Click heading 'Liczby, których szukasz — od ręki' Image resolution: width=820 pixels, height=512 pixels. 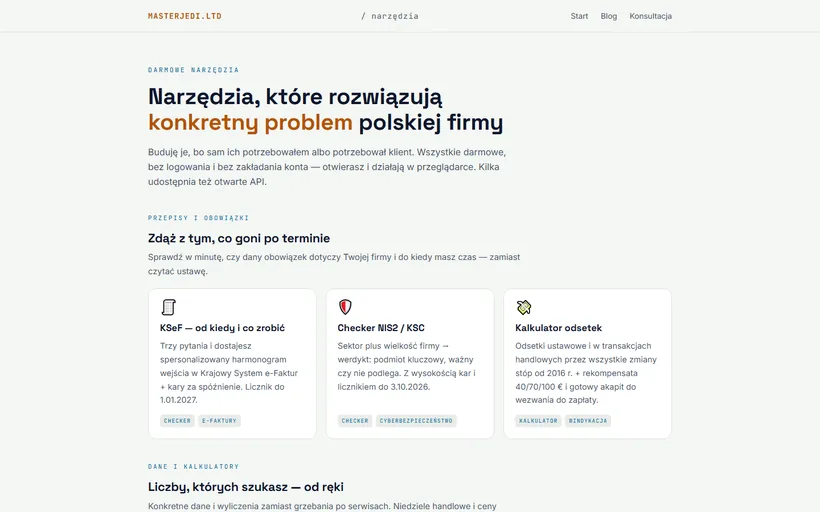click(246, 487)
